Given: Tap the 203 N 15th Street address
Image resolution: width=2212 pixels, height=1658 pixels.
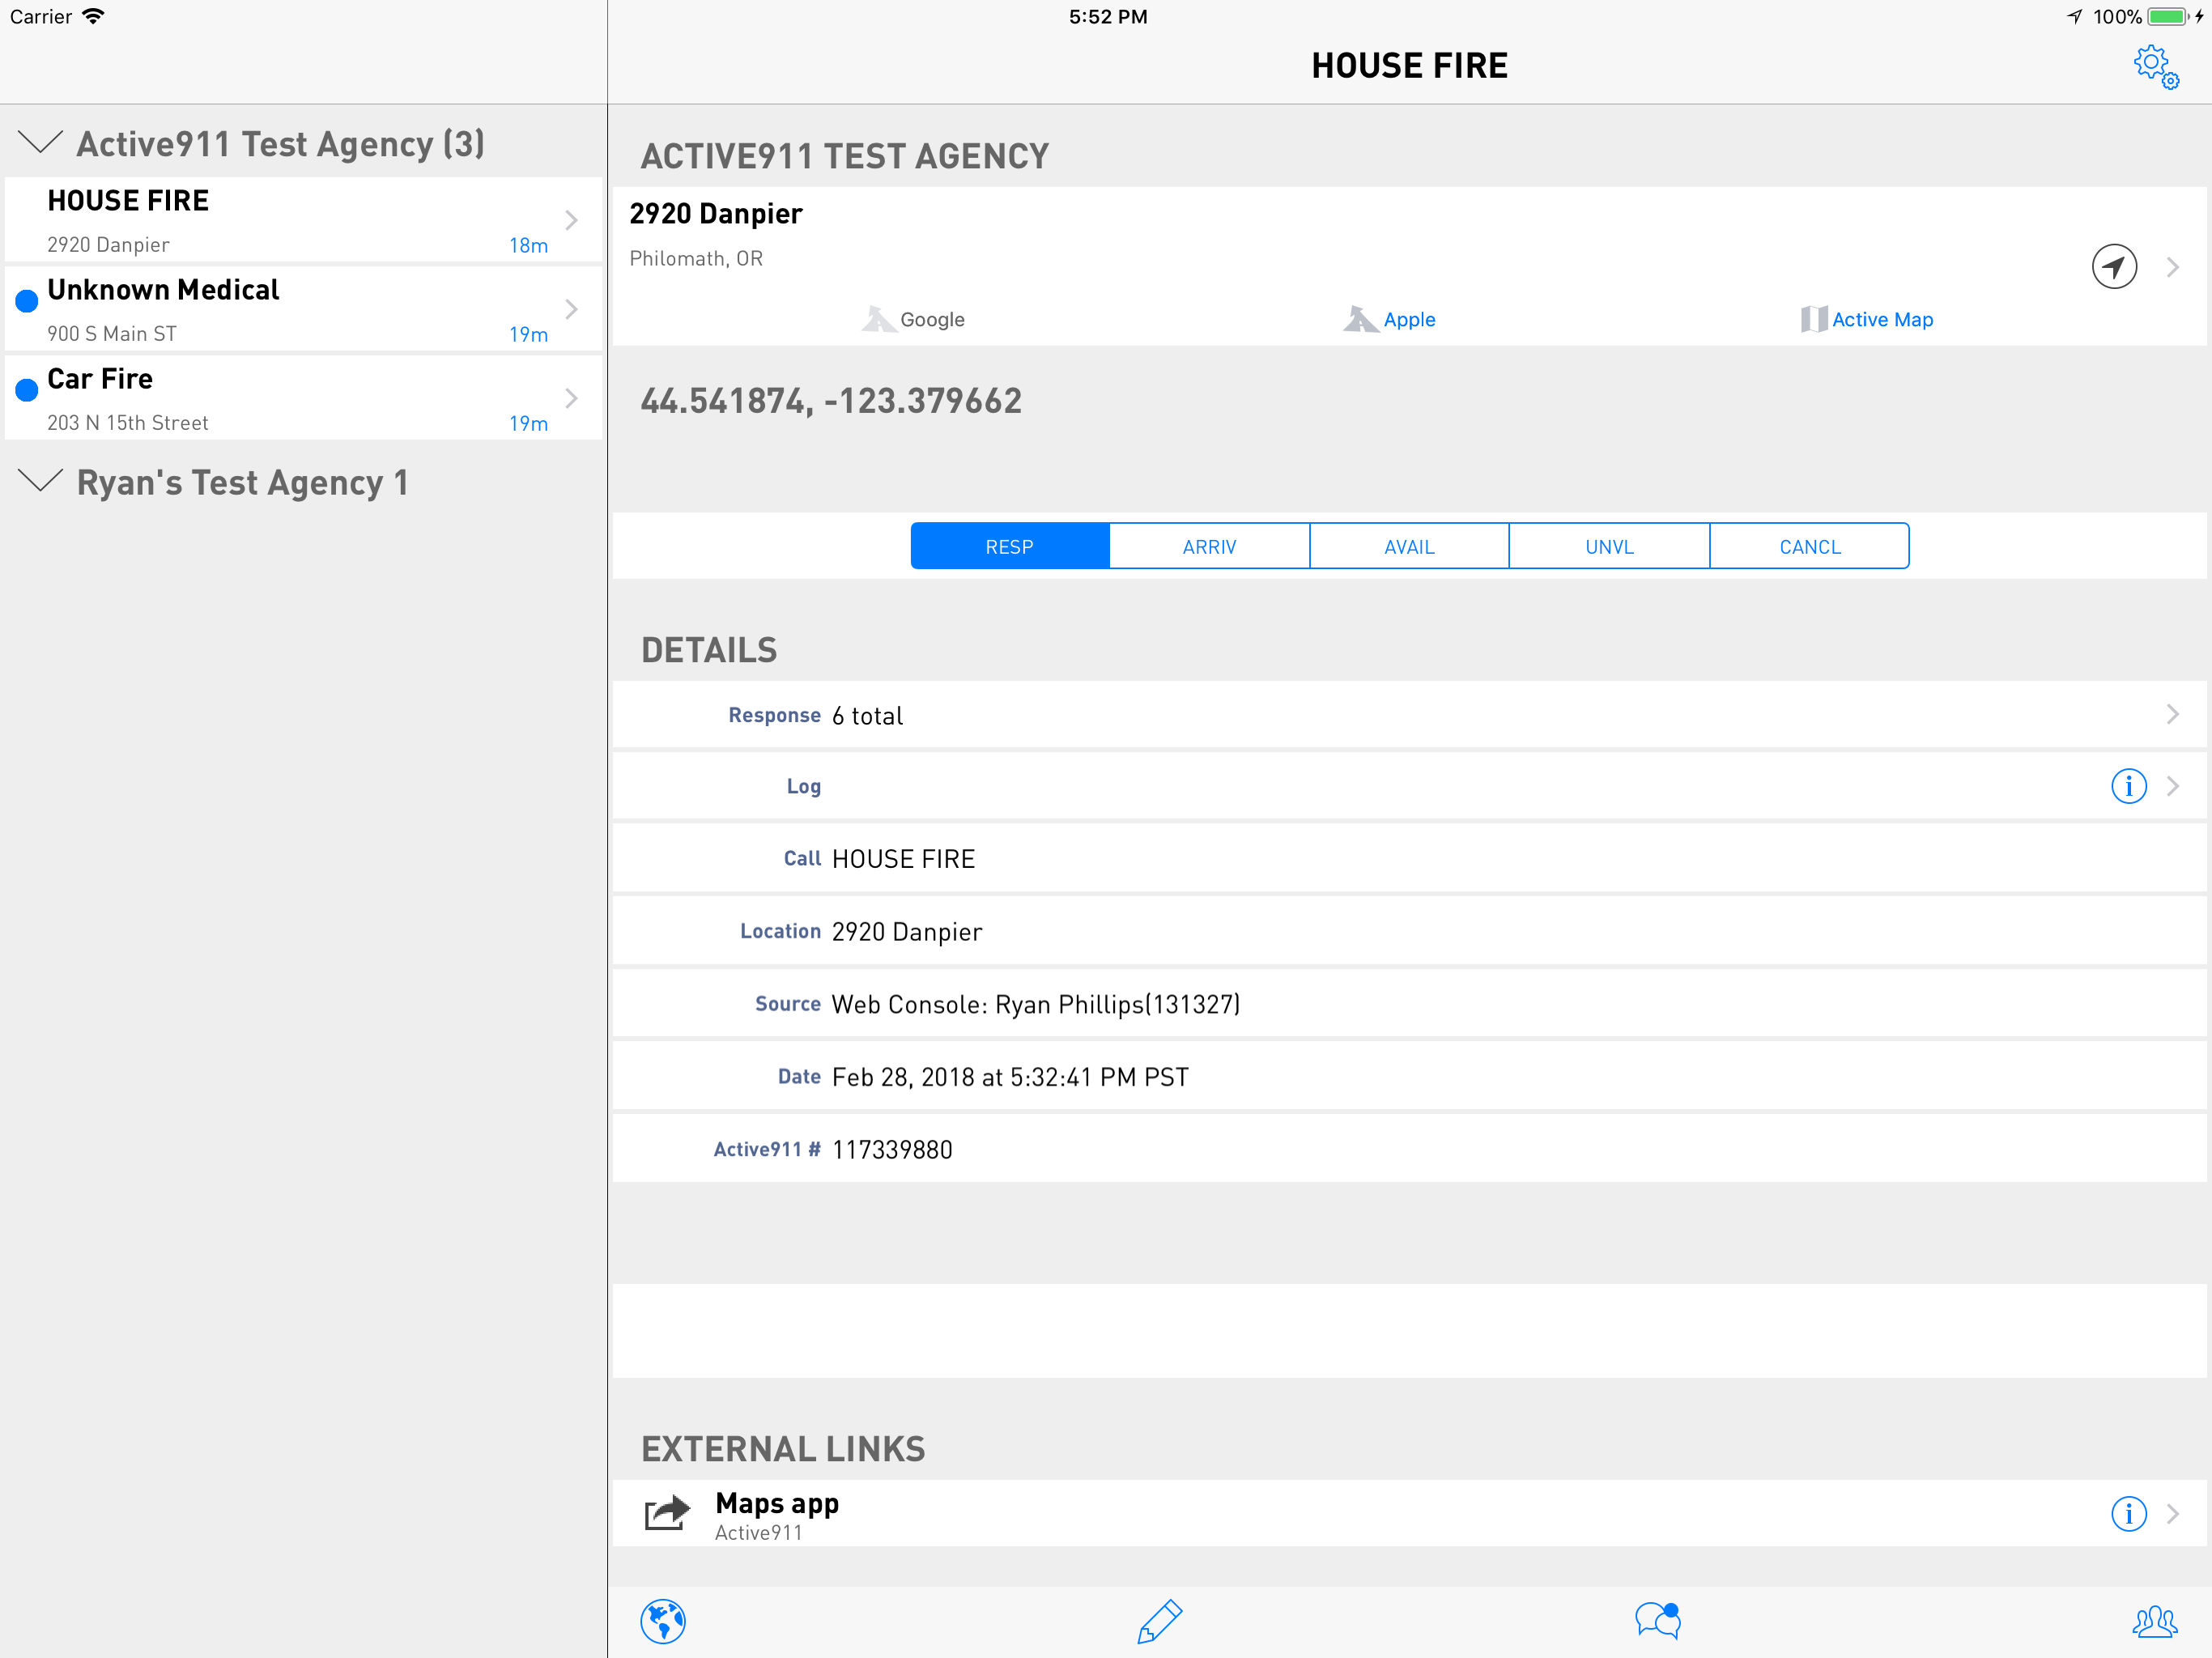Looking at the screenshot, I should [128, 423].
